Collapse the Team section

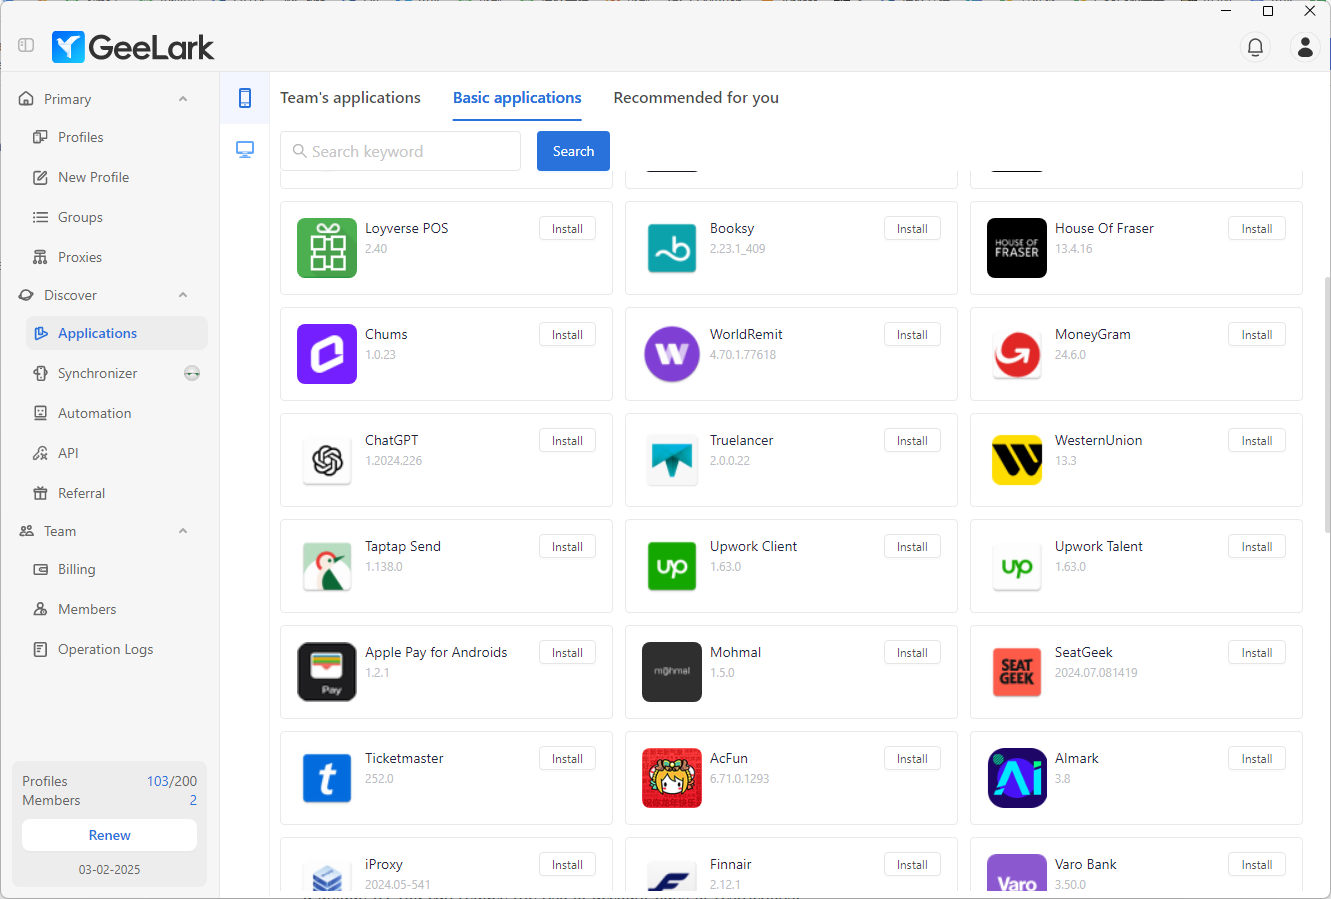183,531
